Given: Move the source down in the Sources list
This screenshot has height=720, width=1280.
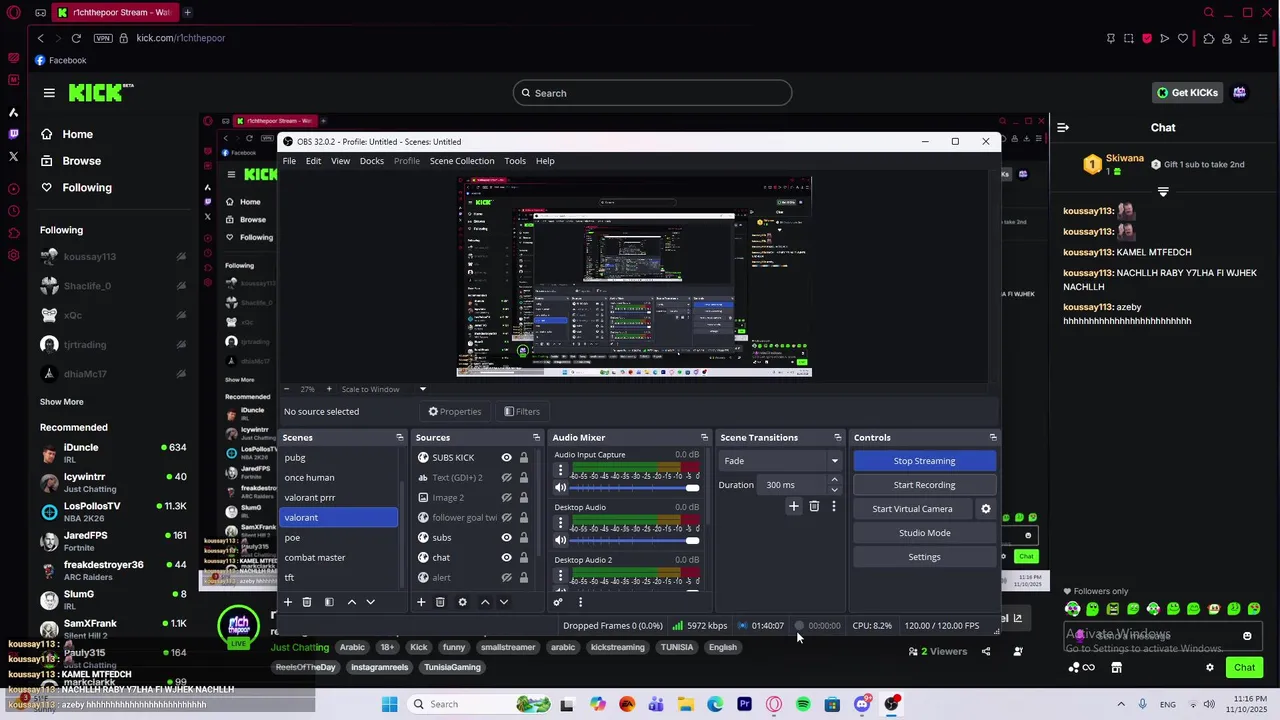Looking at the screenshot, I should pos(504,602).
